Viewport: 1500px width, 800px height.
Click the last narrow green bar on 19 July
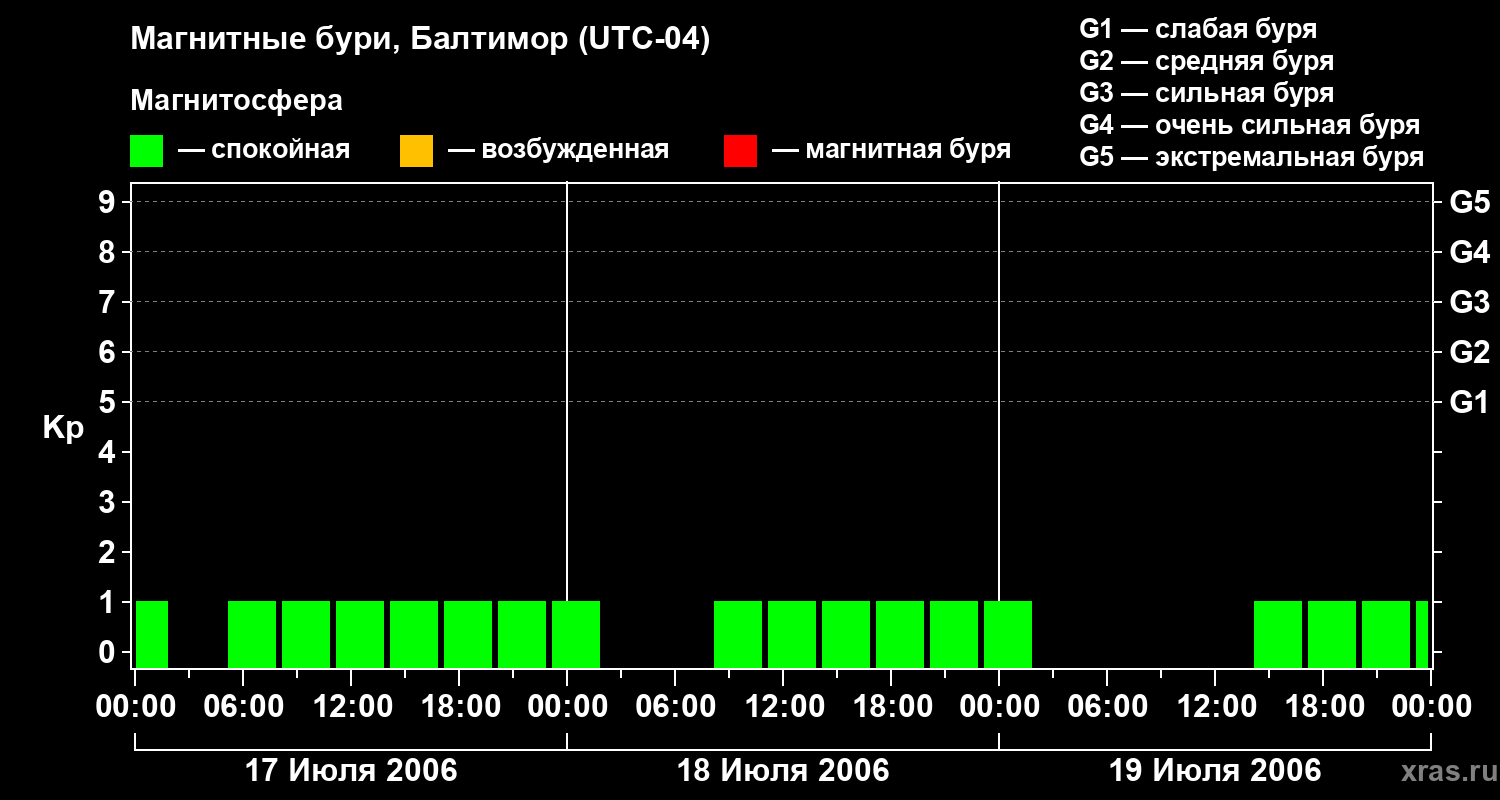pyautogui.click(x=1422, y=634)
